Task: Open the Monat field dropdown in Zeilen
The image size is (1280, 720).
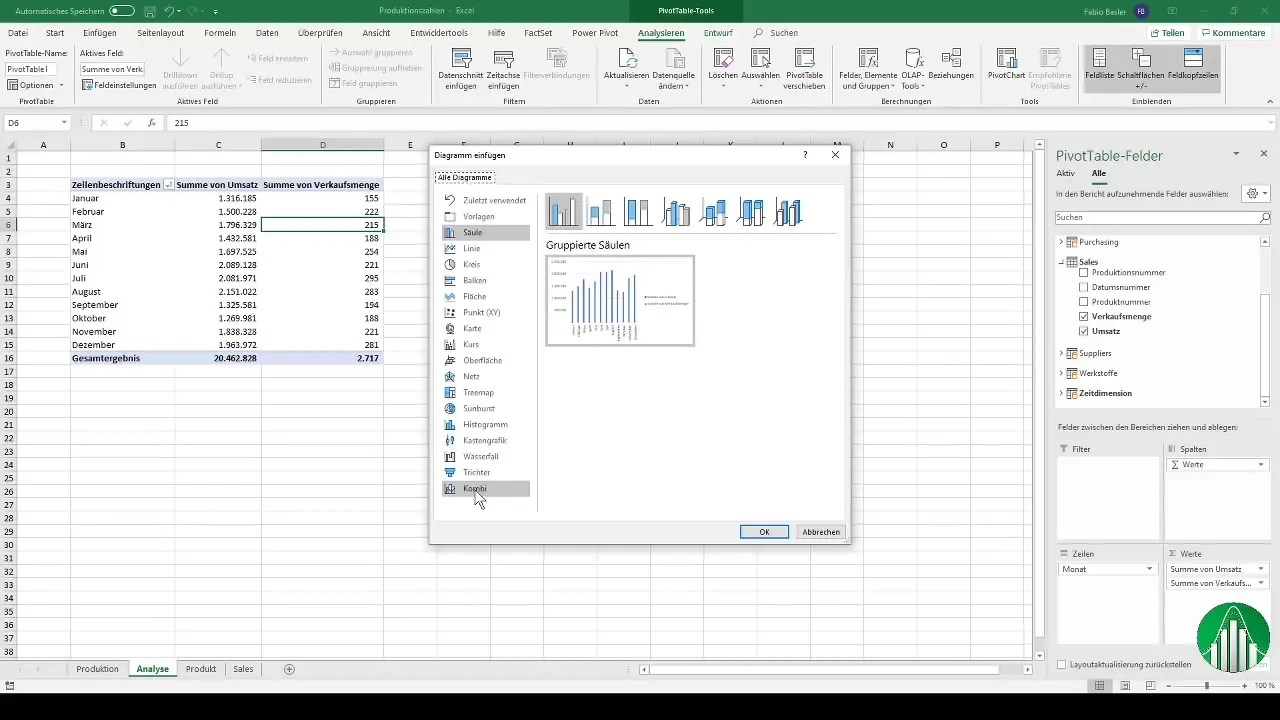Action: [1151, 569]
